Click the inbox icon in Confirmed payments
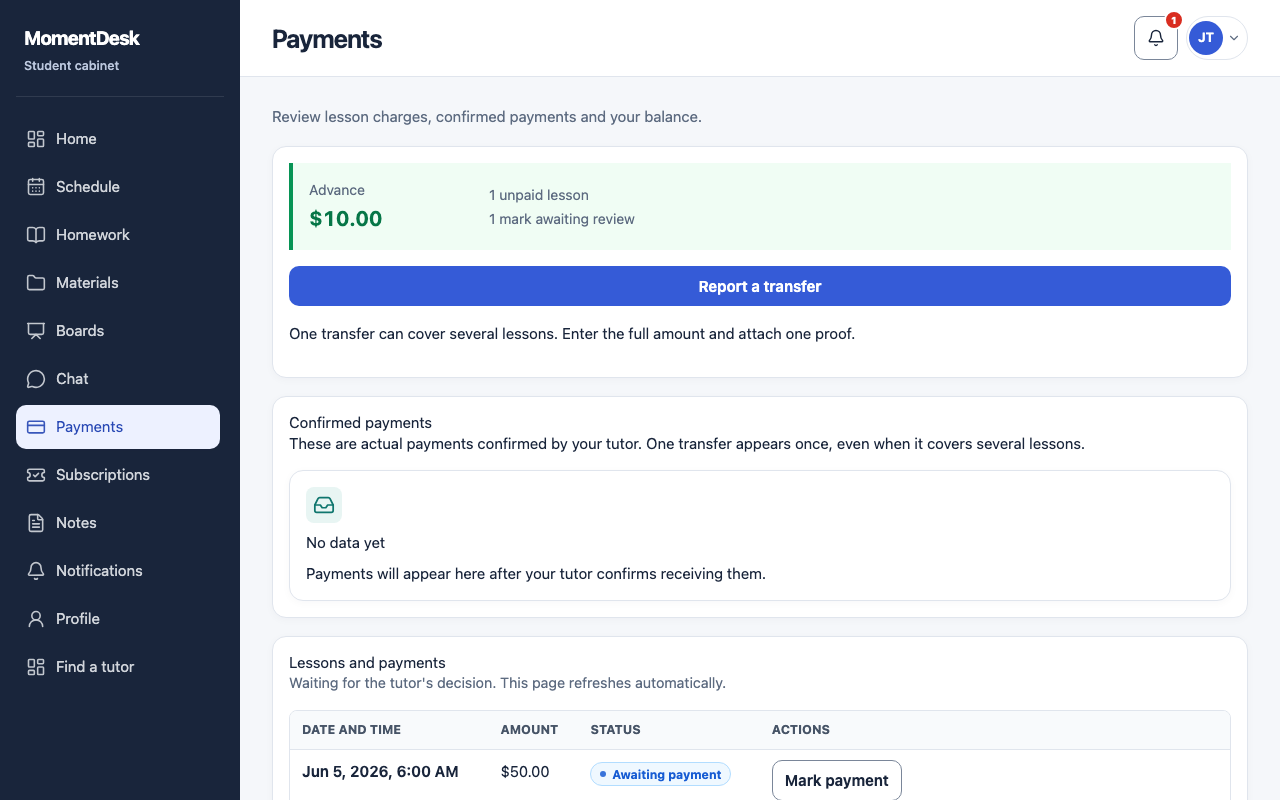 point(324,505)
